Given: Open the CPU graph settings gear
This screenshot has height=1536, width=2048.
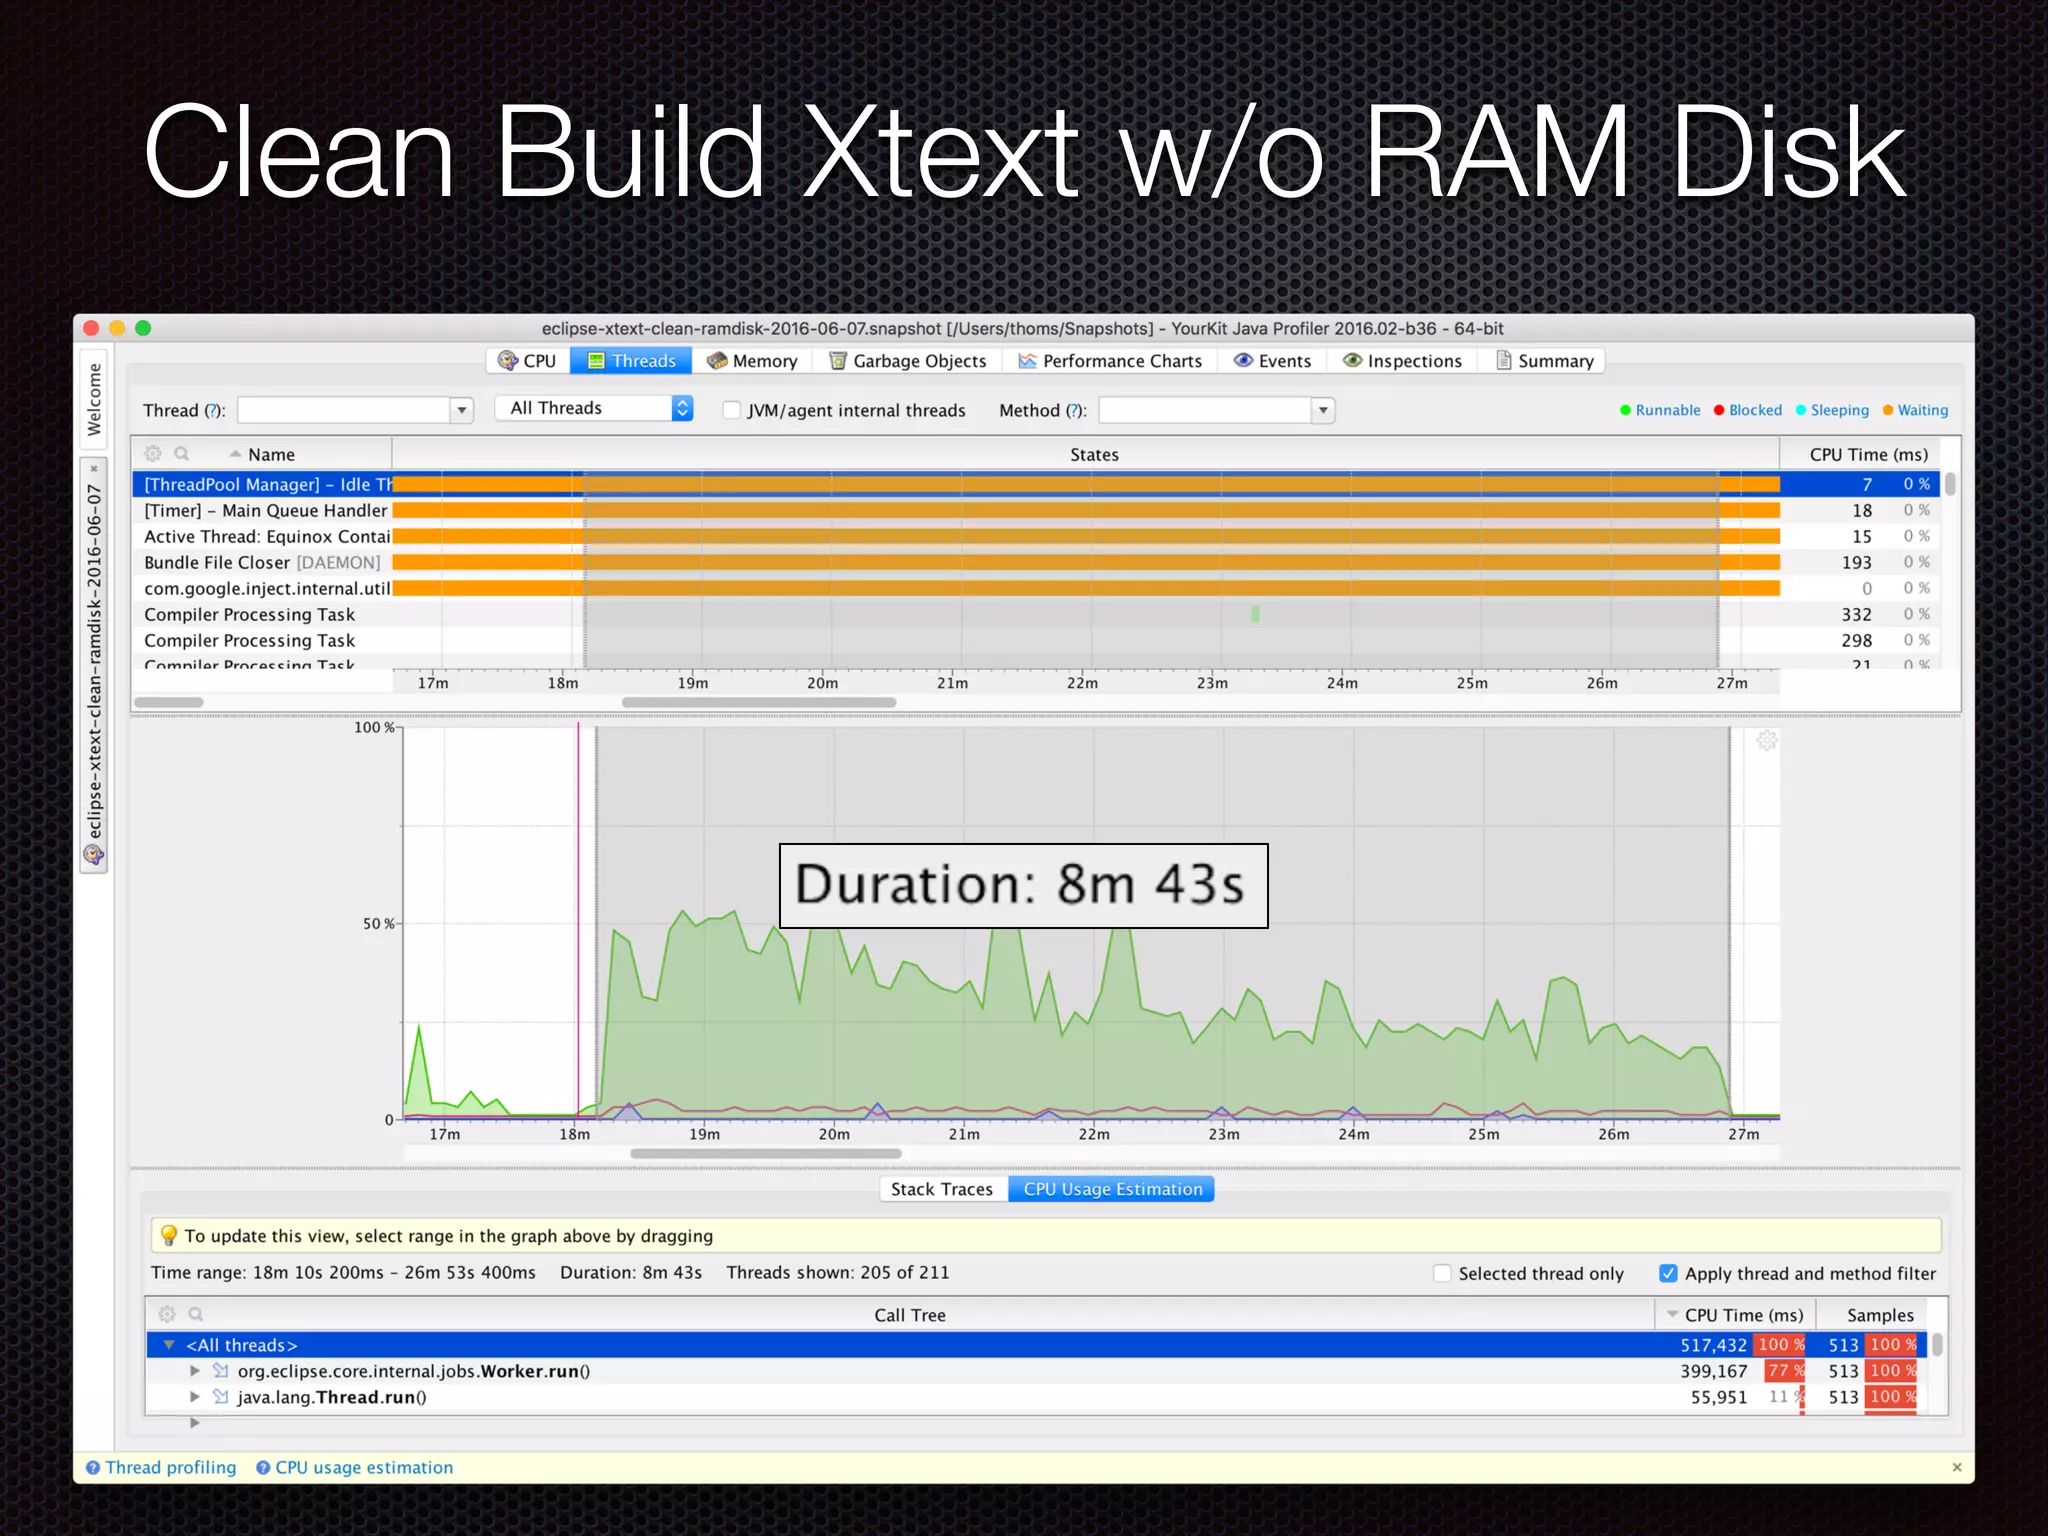Looking at the screenshot, I should [1767, 741].
